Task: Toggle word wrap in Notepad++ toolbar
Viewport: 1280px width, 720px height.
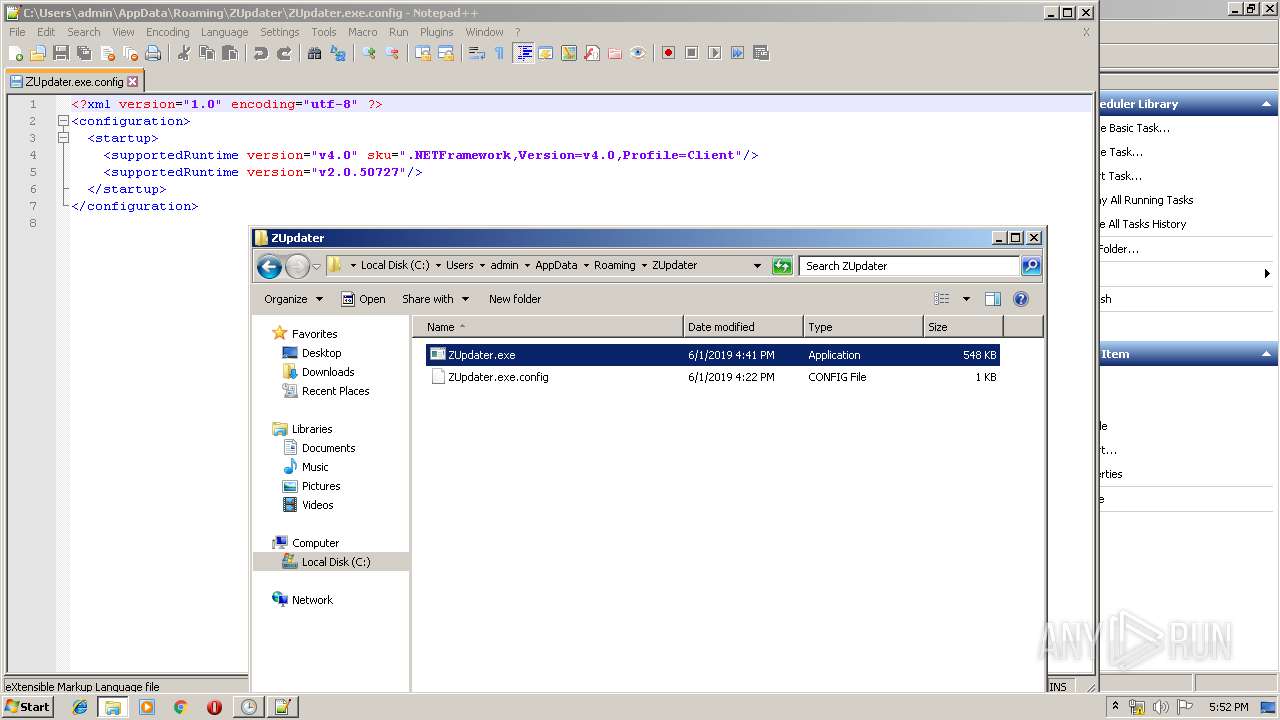Action: [477, 53]
